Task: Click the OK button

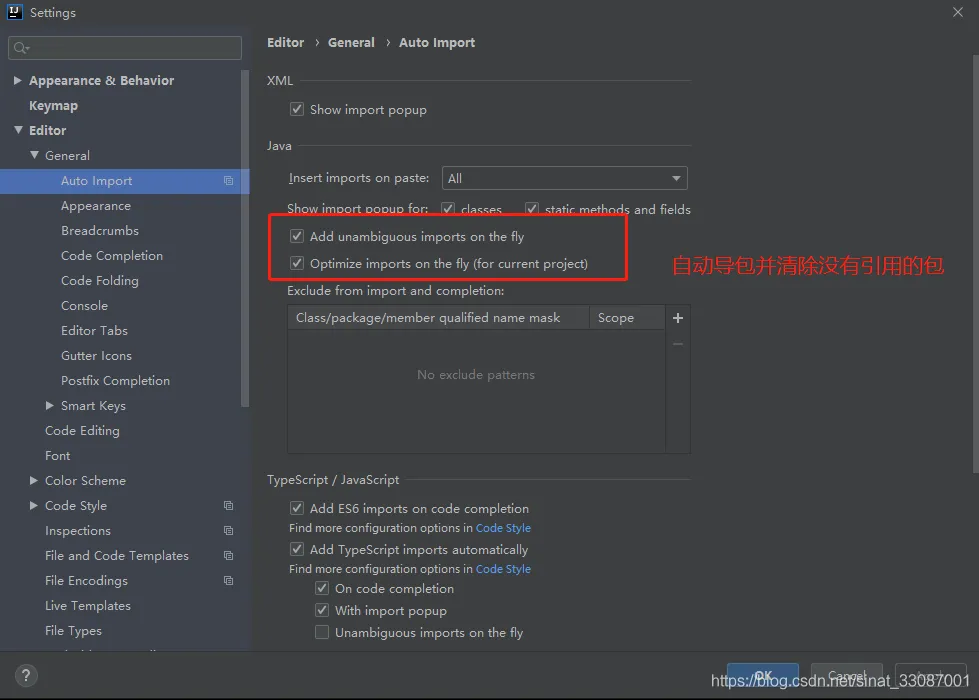Action: (762, 676)
